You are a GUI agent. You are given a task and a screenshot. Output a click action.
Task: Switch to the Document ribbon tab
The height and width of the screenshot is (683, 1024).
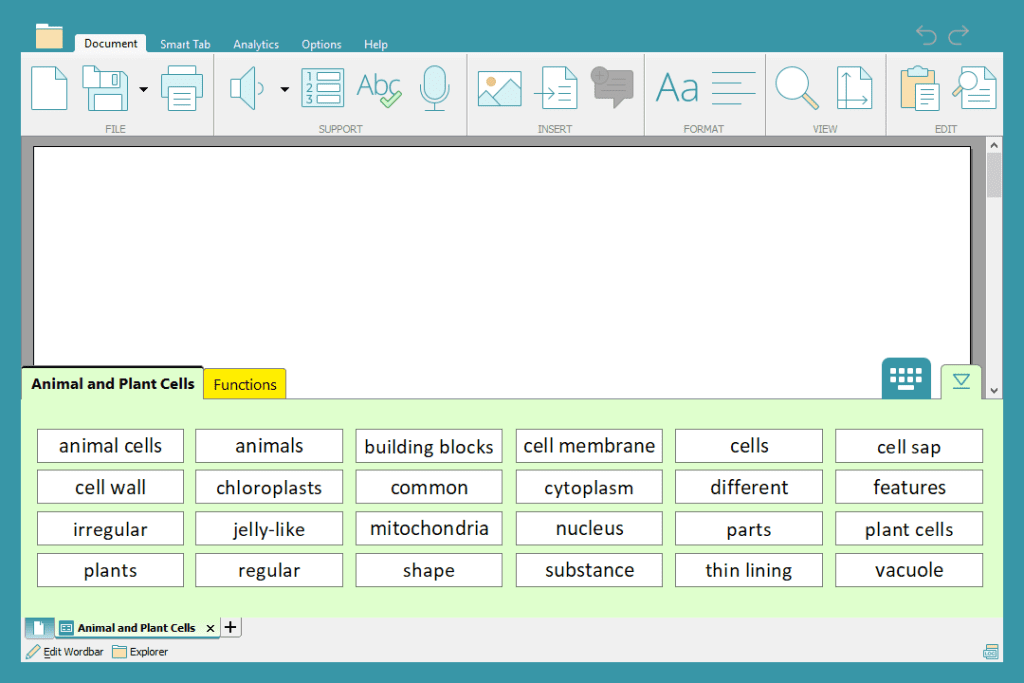(110, 44)
